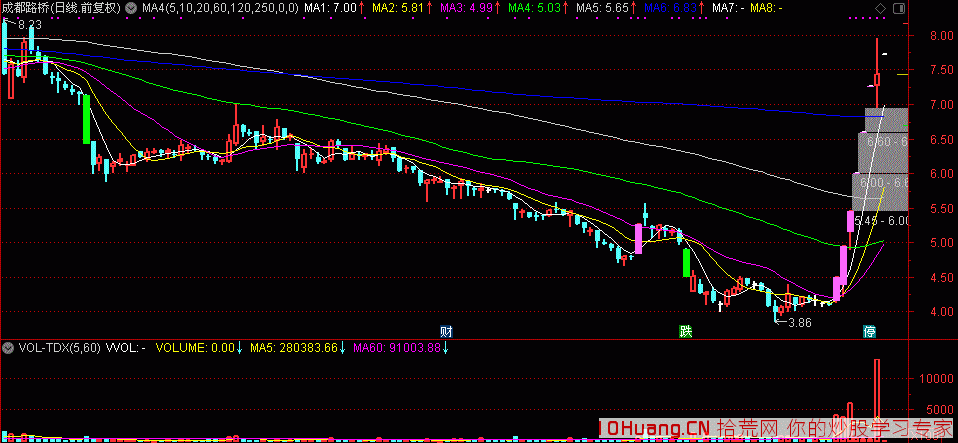
Task: Open the VOL-TDX indicator dropdown icon
Action: point(8,348)
